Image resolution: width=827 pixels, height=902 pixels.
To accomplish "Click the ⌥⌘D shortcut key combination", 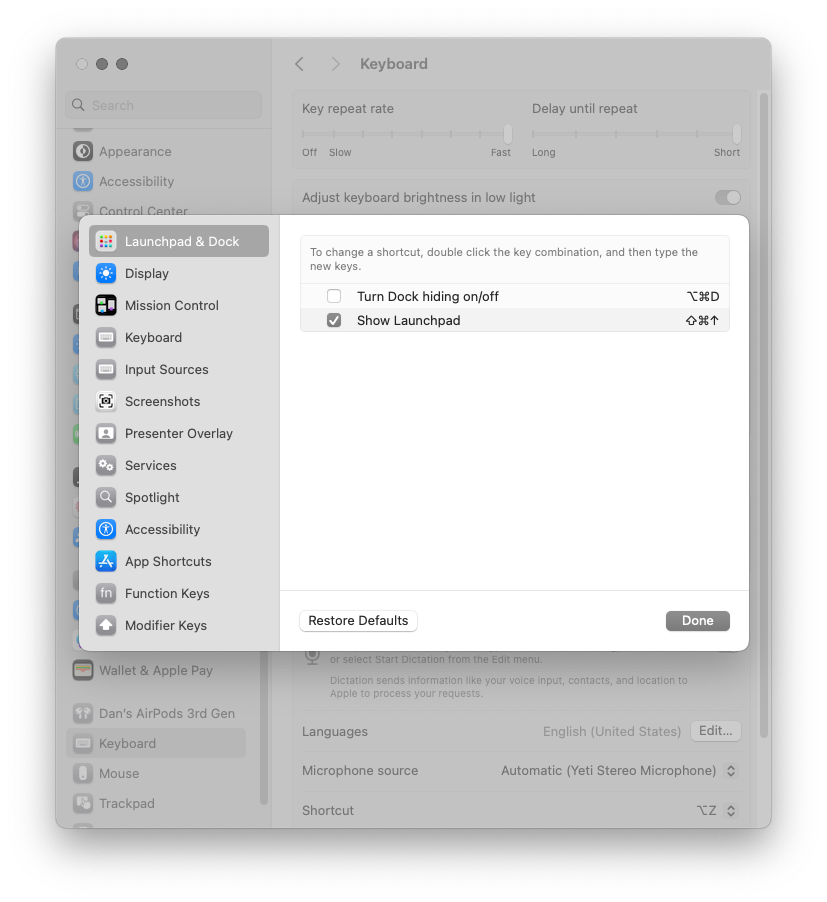I will [x=703, y=296].
